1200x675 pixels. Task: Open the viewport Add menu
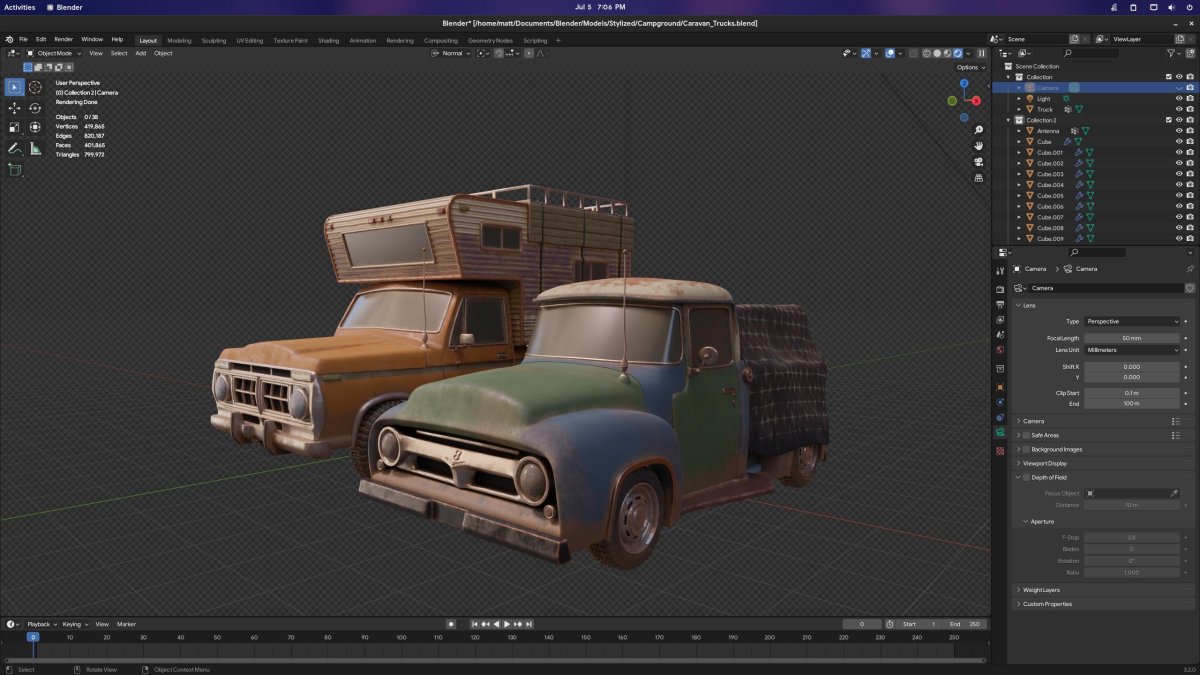(x=141, y=53)
